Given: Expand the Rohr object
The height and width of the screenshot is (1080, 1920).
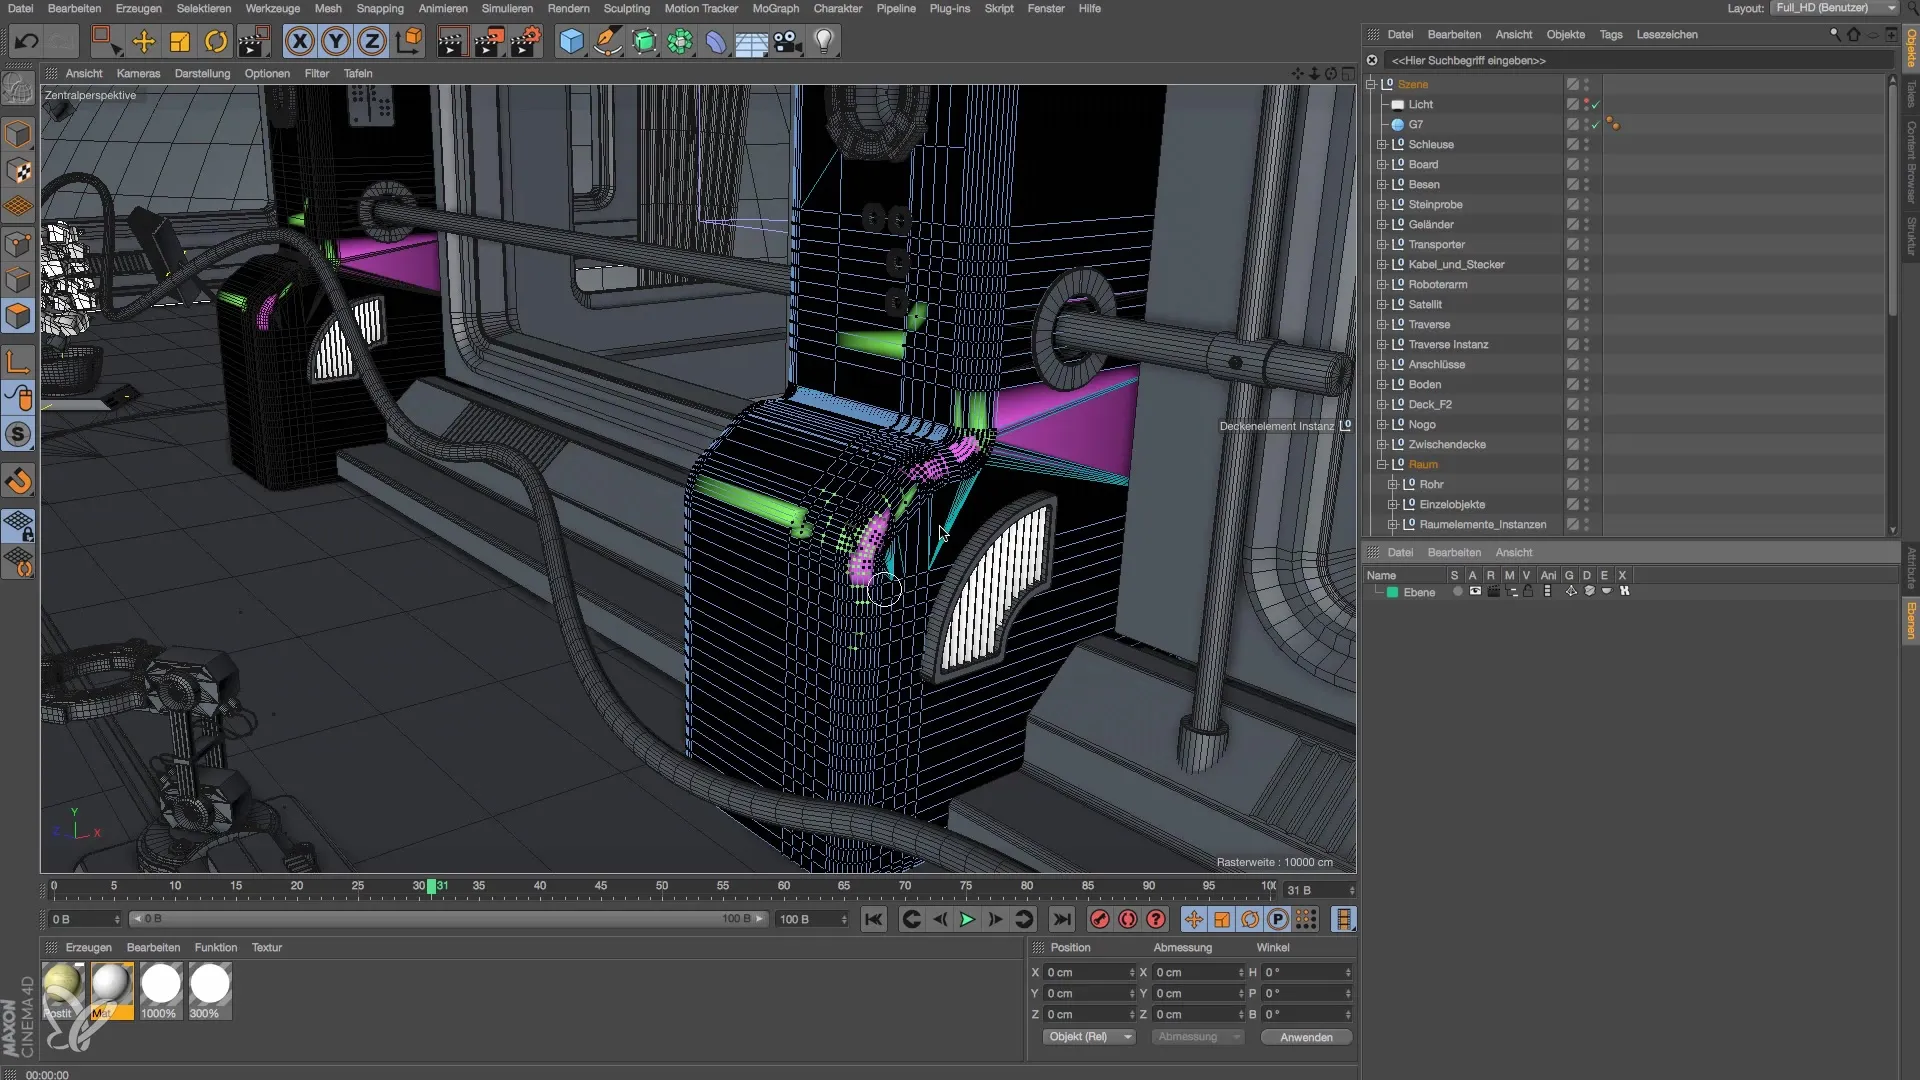Looking at the screenshot, I should coord(1393,485).
